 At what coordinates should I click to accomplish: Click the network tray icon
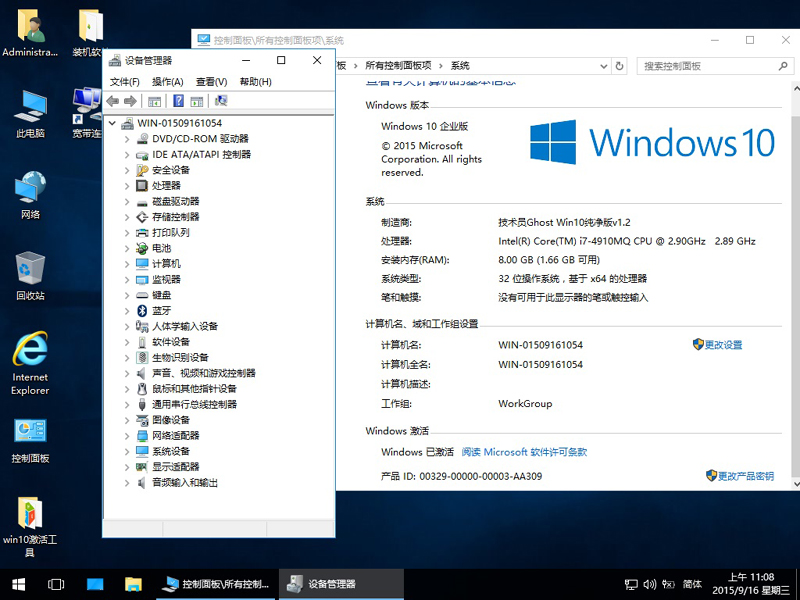click(631, 584)
